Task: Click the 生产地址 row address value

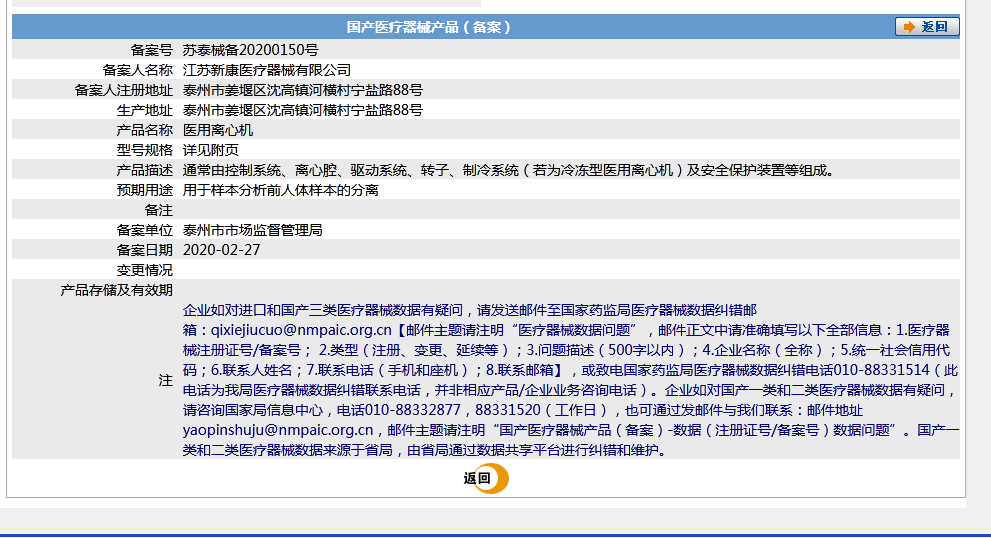Action: coord(303,110)
